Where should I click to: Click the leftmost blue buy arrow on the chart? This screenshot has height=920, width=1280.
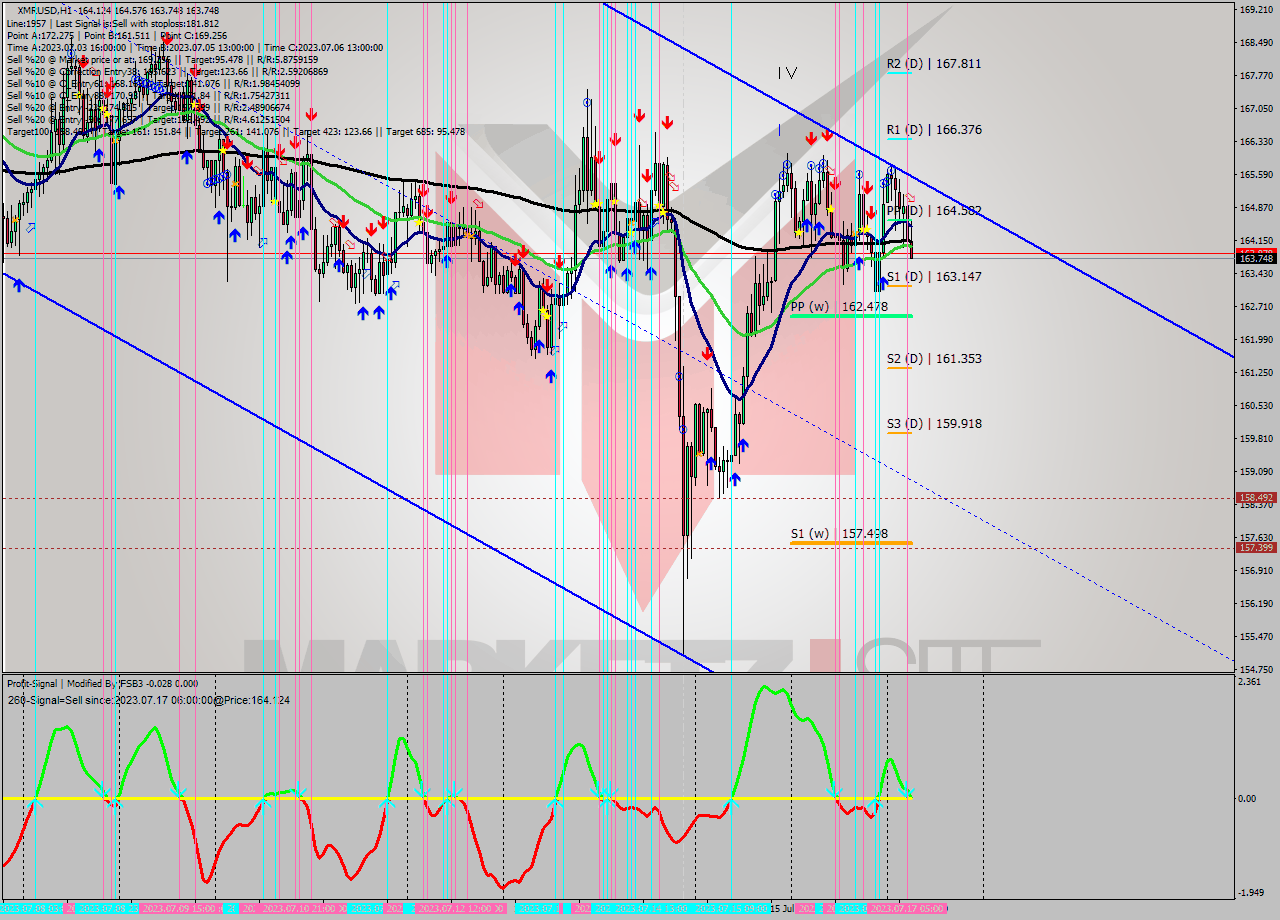(x=18, y=284)
